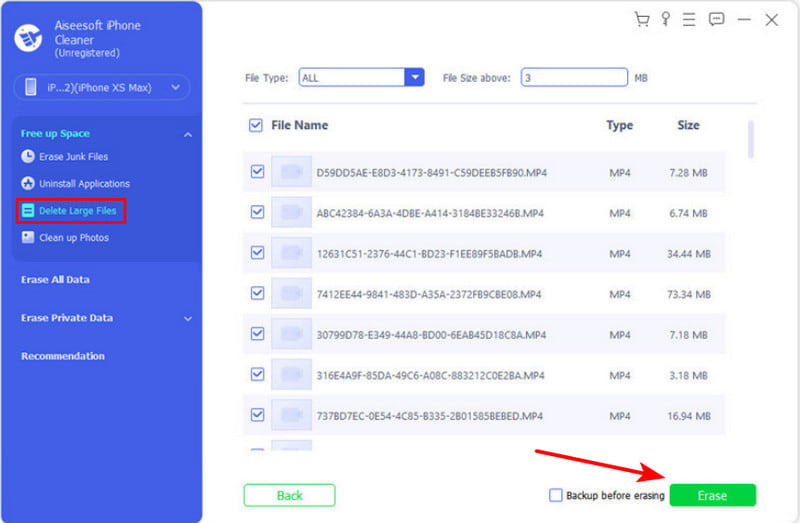Click the shopping cart purchase icon
Viewport: 800px width, 523px height.
pyautogui.click(x=642, y=20)
